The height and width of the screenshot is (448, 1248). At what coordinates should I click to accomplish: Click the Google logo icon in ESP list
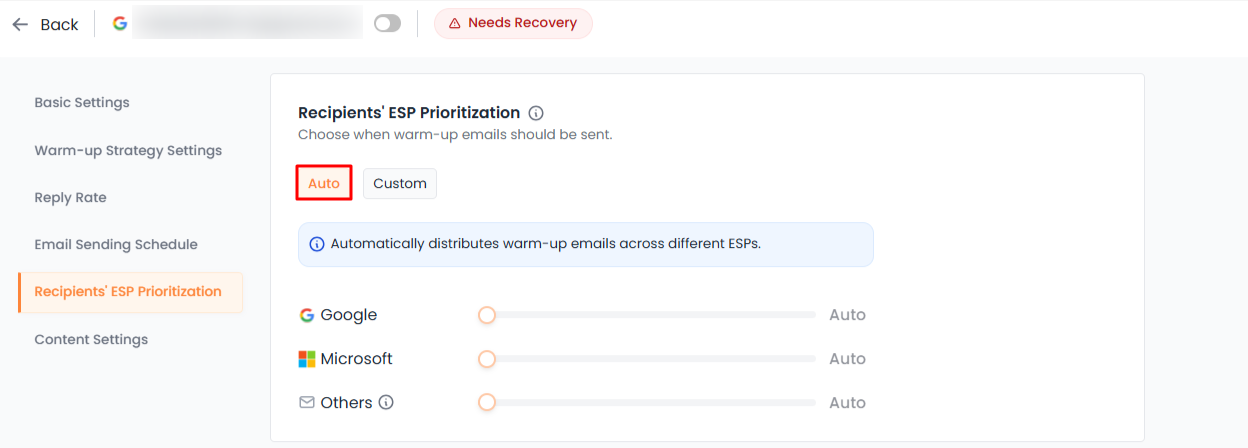click(307, 315)
